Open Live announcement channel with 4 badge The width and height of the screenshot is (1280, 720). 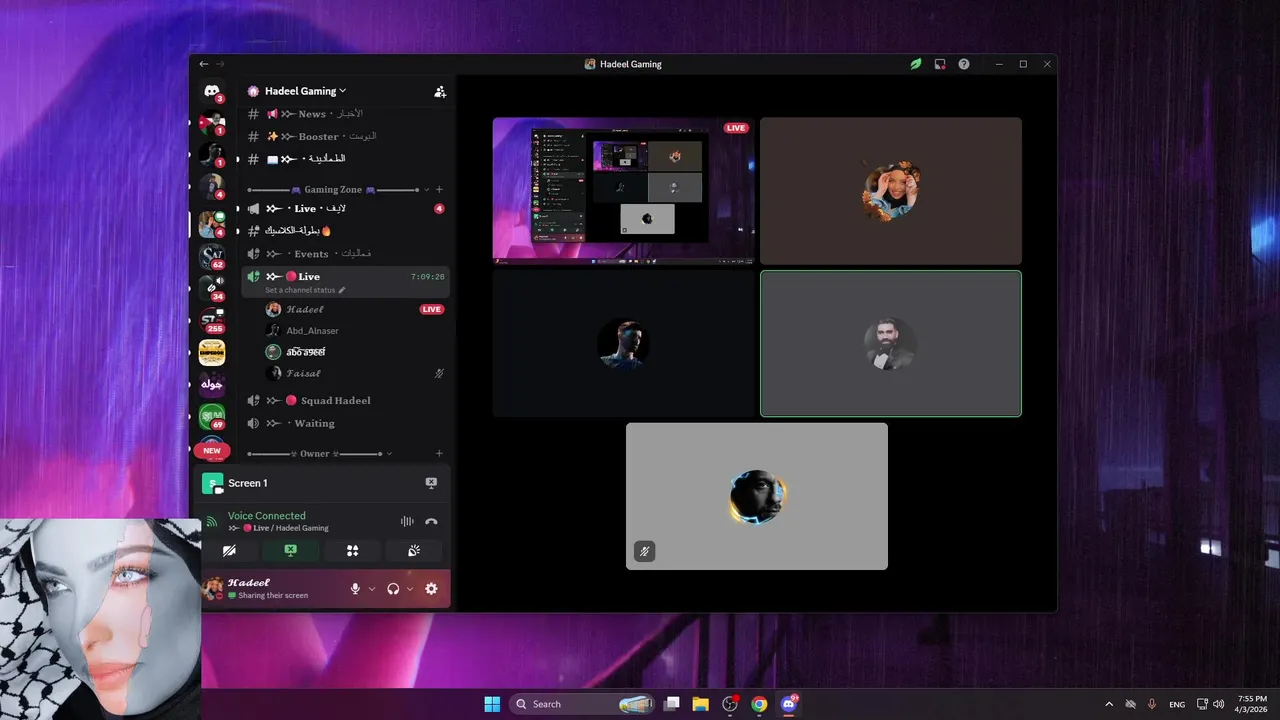(x=345, y=208)
